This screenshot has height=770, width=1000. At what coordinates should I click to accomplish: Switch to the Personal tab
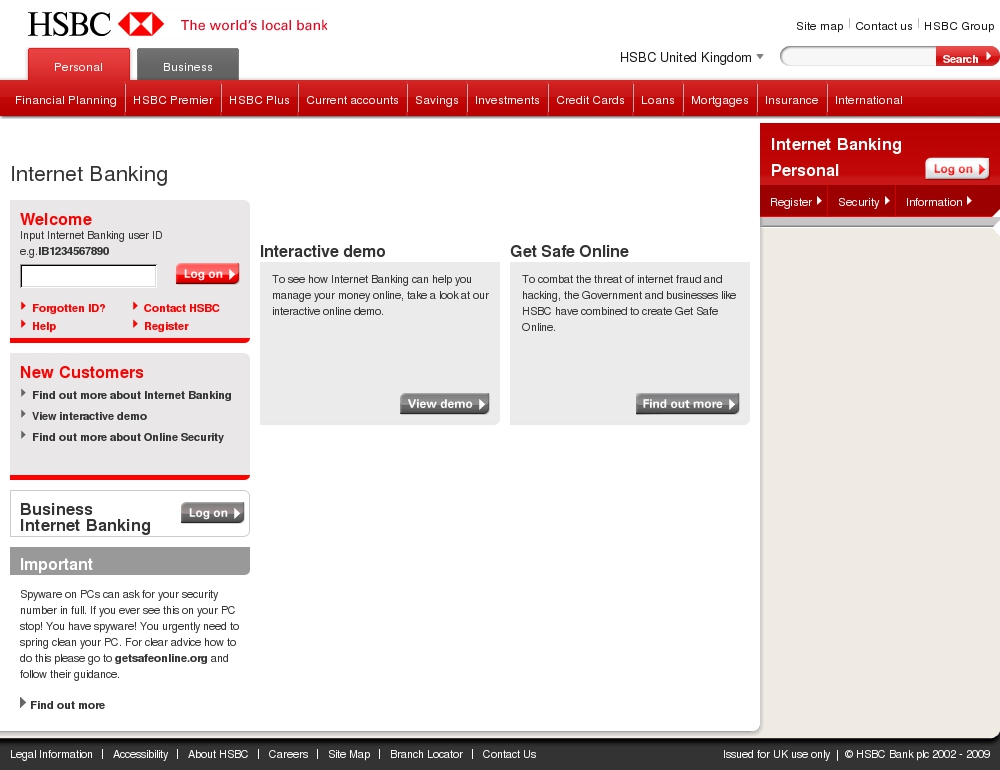(x=78, y=65)
